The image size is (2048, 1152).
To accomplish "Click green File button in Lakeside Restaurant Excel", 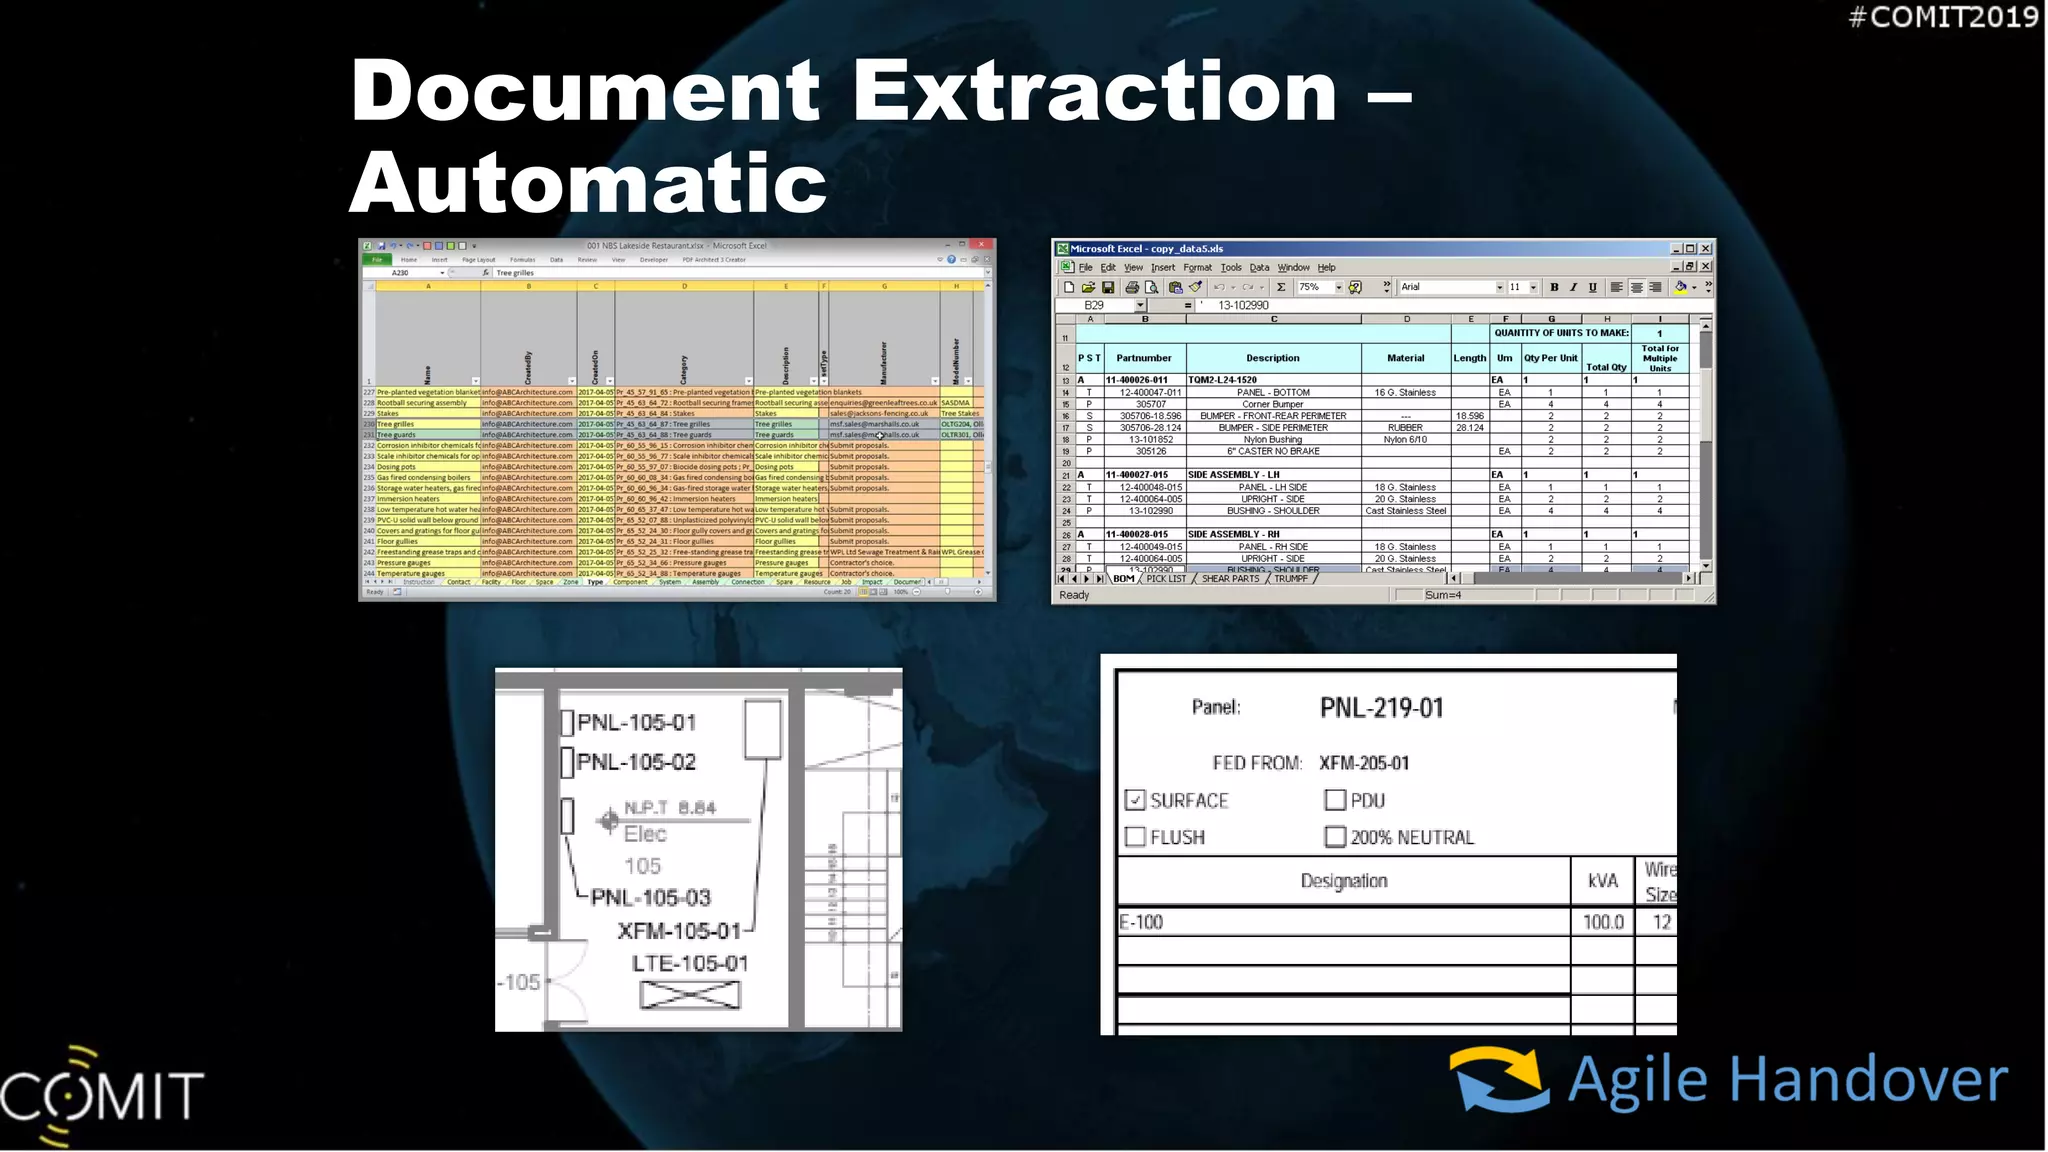I will (377, 260).
